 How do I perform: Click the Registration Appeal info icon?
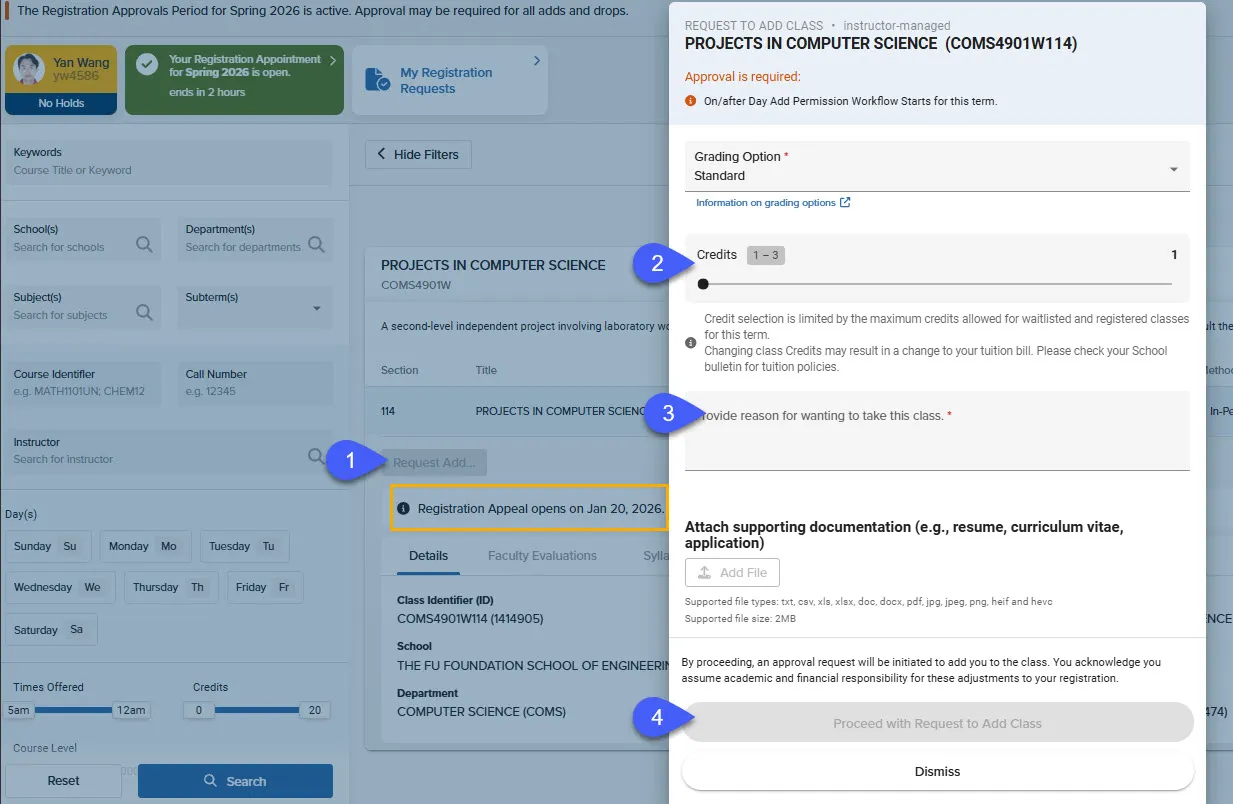(x=404, y=508)
